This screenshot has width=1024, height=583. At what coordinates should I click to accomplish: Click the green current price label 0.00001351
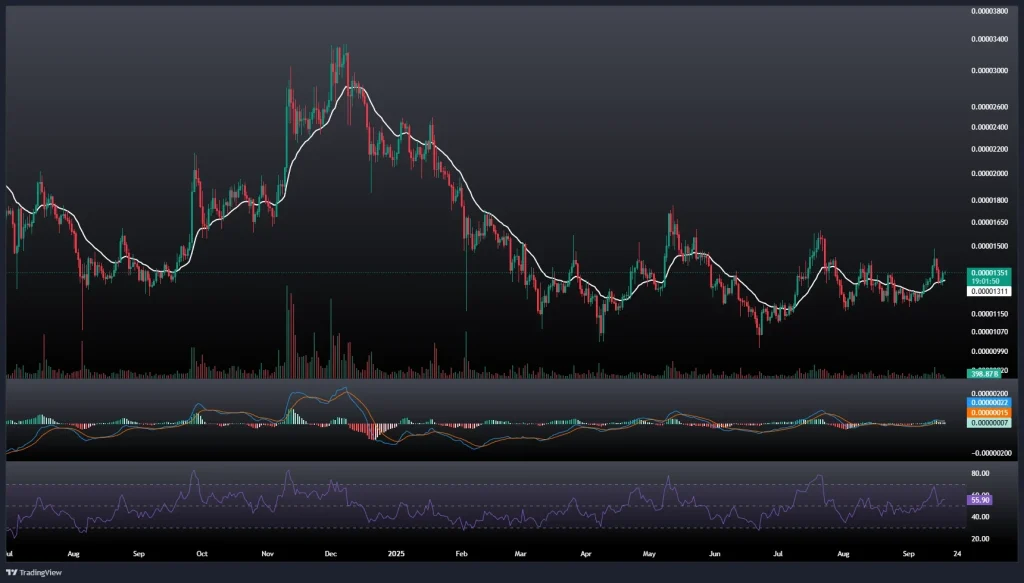pyautogui.click(x=989, y=272)
